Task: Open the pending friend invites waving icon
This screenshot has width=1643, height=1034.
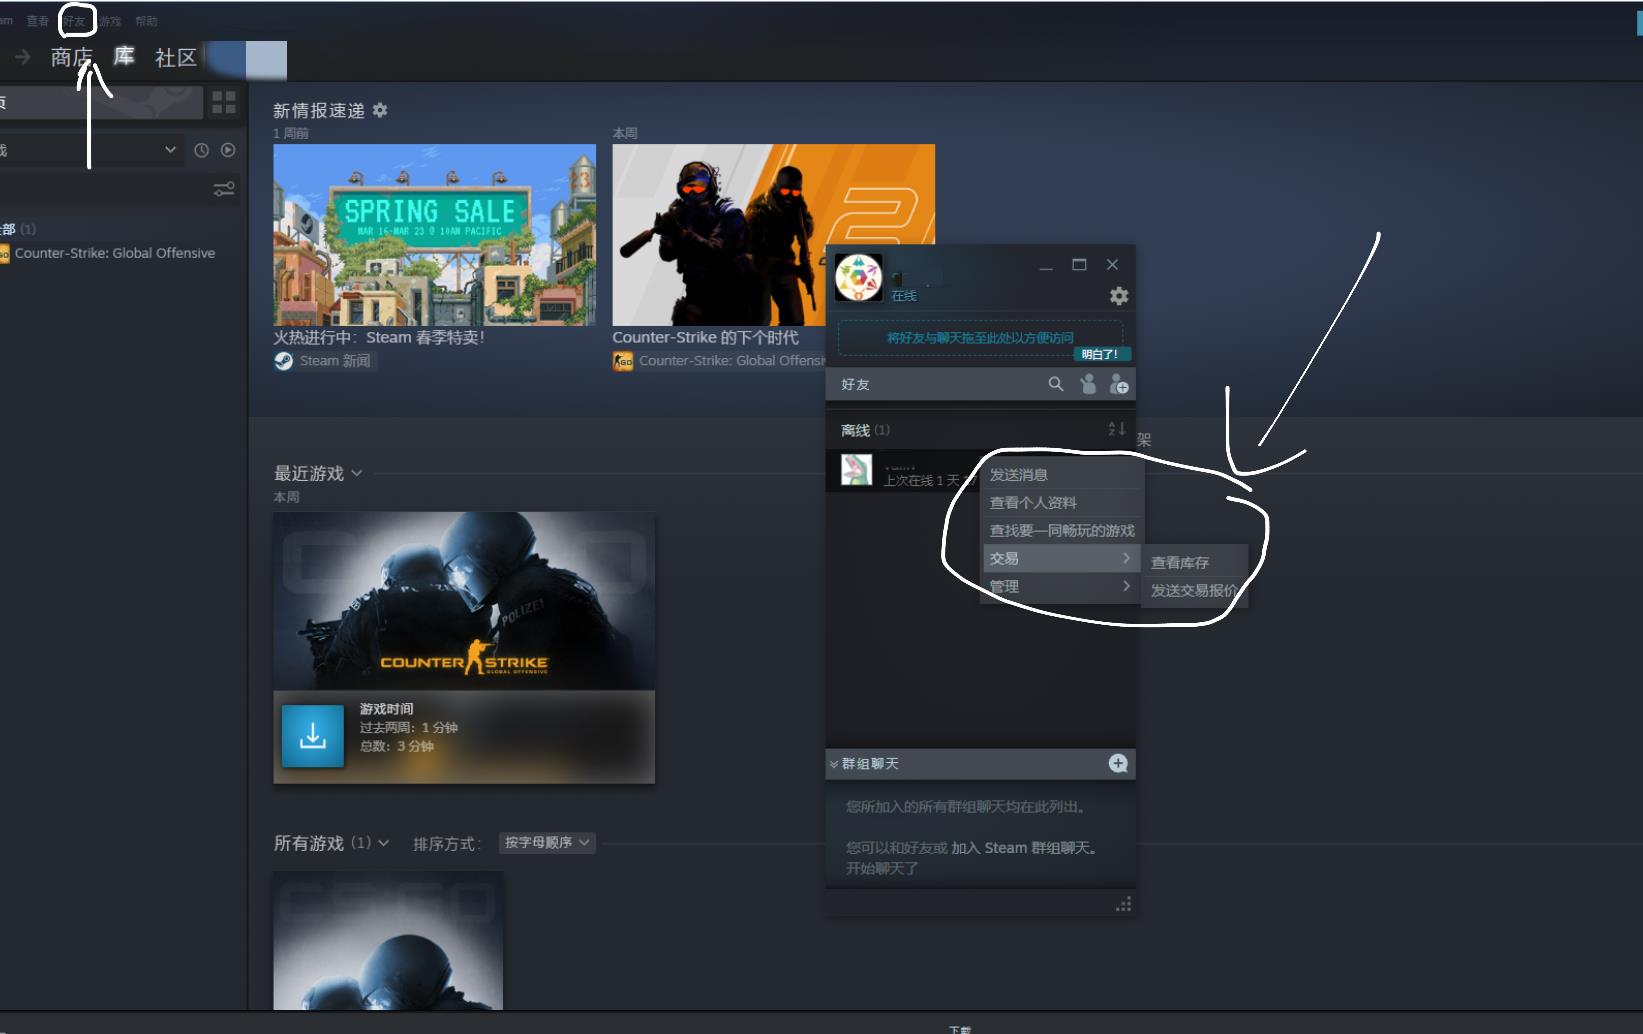Action: coord(1088,384)
